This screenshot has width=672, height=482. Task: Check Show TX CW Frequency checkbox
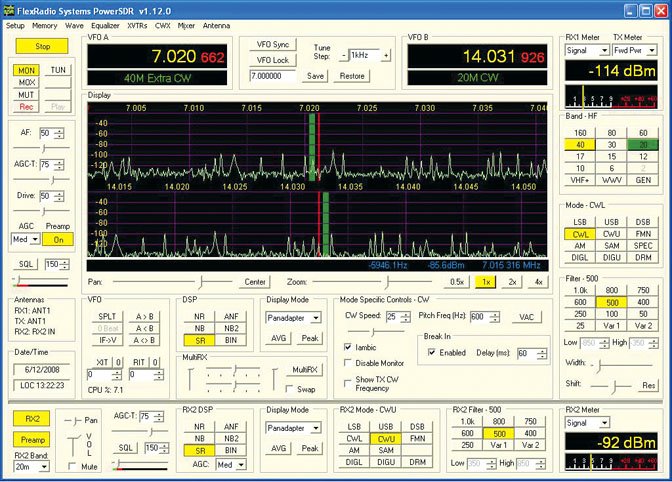point(348,383)
